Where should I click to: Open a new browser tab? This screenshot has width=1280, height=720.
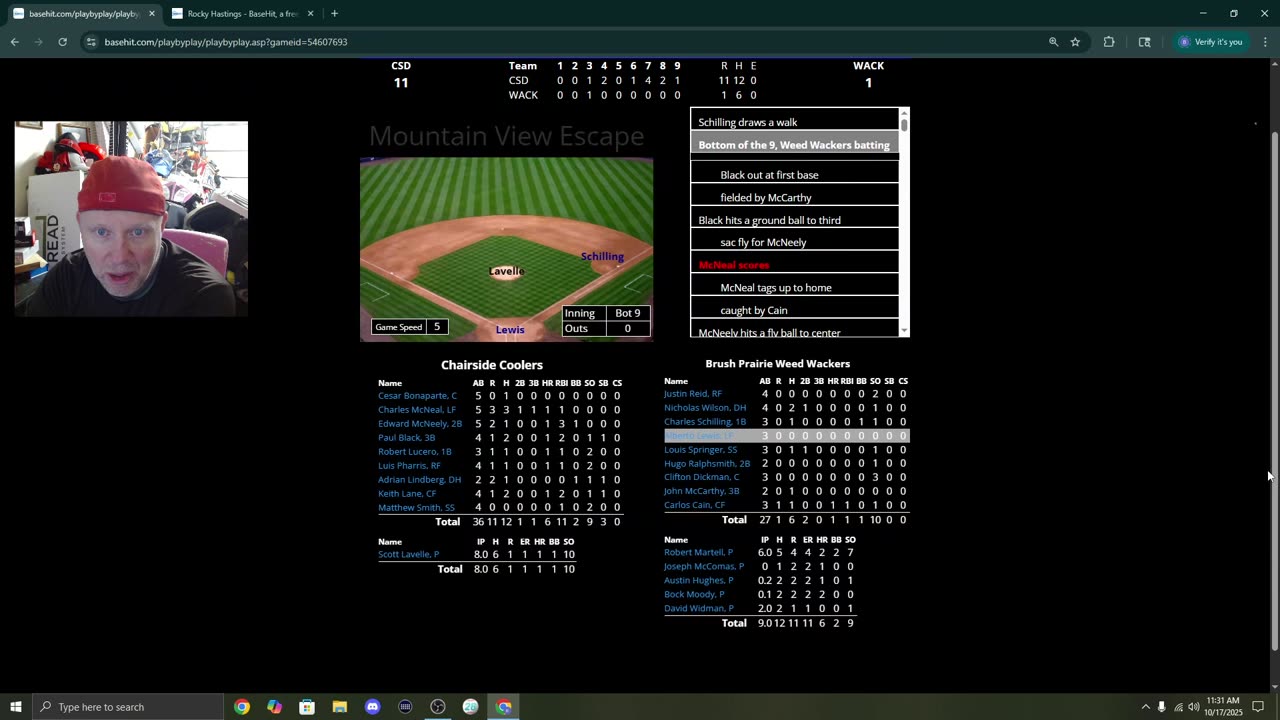pyautogui.click(x=334, y=14)
